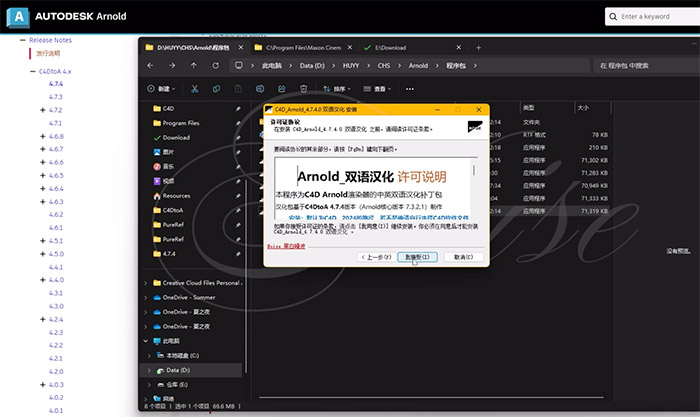
Task: Click the installer logo icon at top right
Action: pos(475,127)
